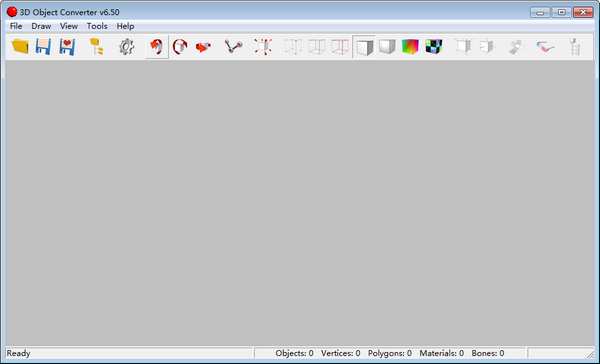Image resolution: width=600 pixels, height=364 pixels.
Task: Click the cube with red radiating arrows
Action: click(263, 47)
